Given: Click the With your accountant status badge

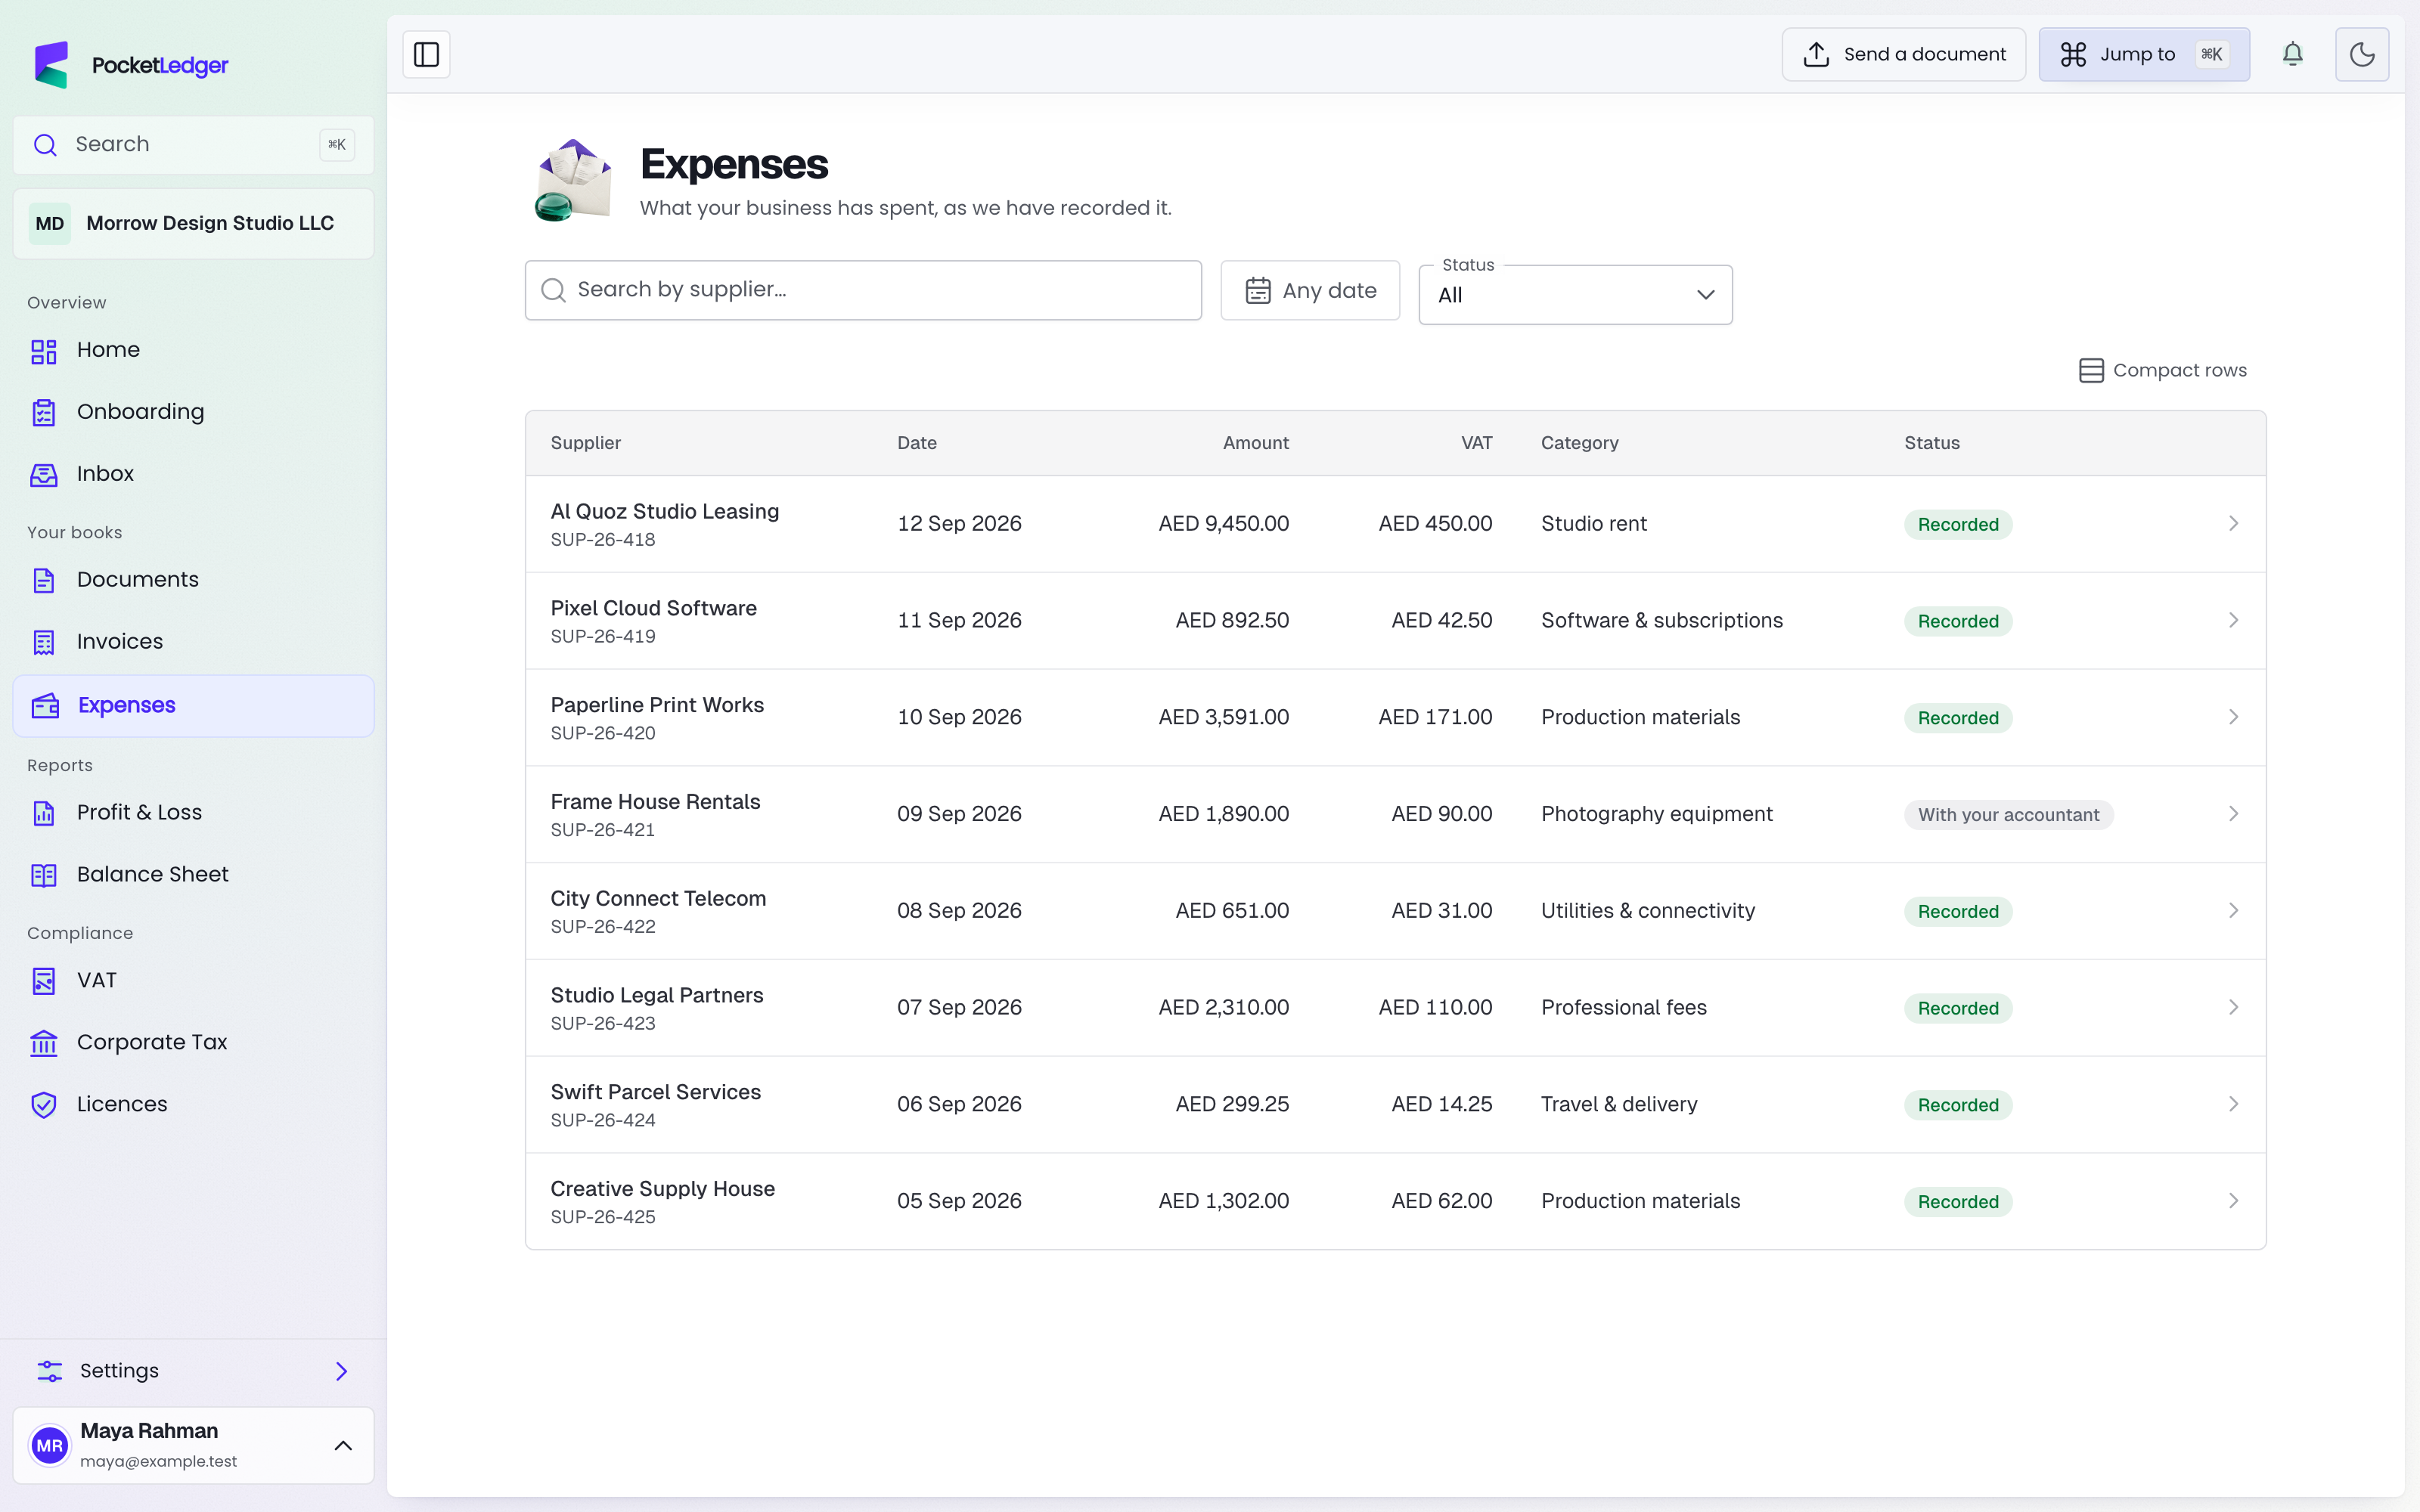Looking at the screenshot, I should pyautogui.click(x=2008, y=815).
